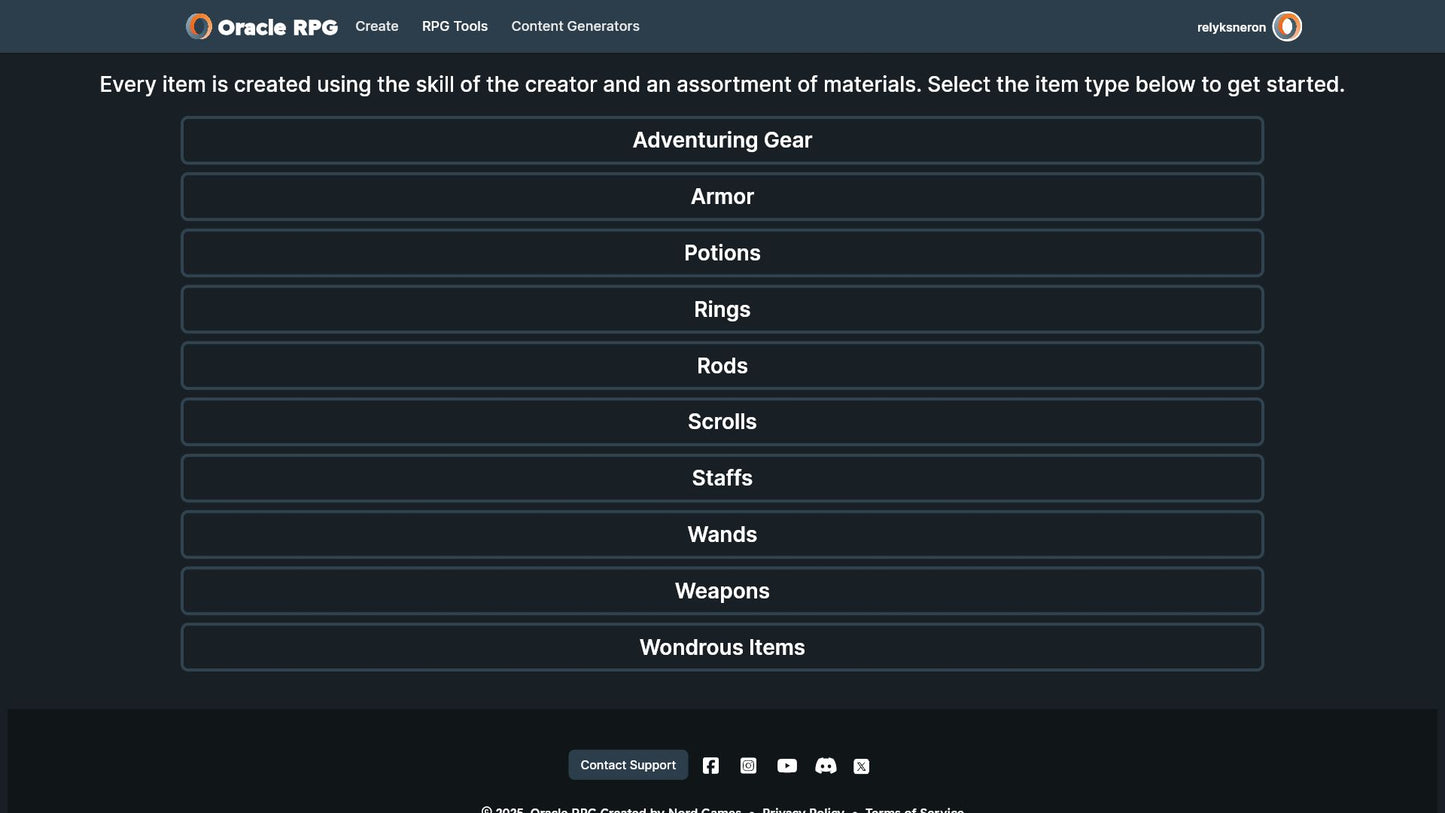Choose the Staffs item type

722,478
